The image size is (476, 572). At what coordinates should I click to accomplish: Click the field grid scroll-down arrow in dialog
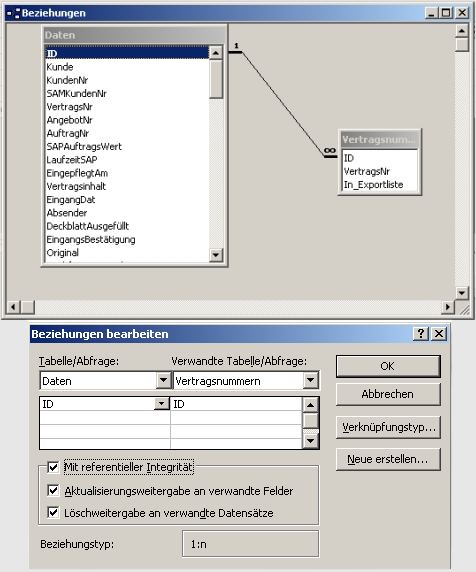[x=310, y=441]
